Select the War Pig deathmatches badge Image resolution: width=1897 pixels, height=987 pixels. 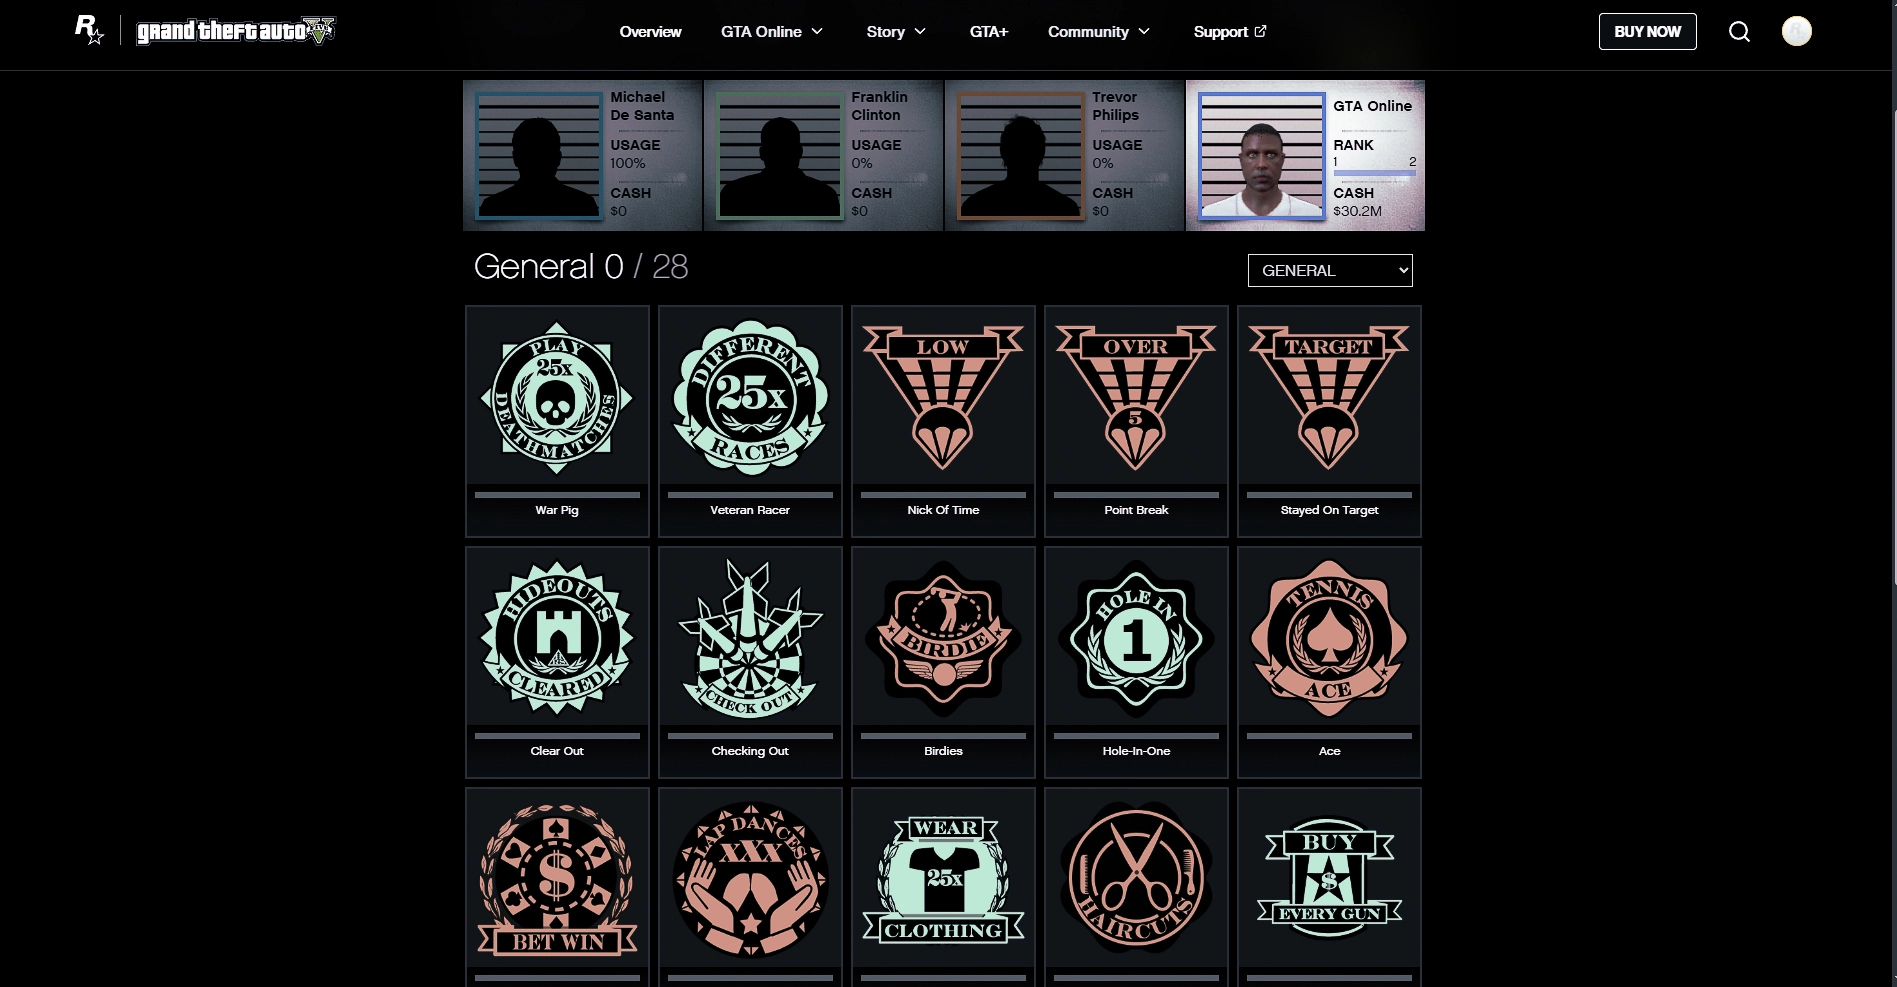[x=557, y=398]
